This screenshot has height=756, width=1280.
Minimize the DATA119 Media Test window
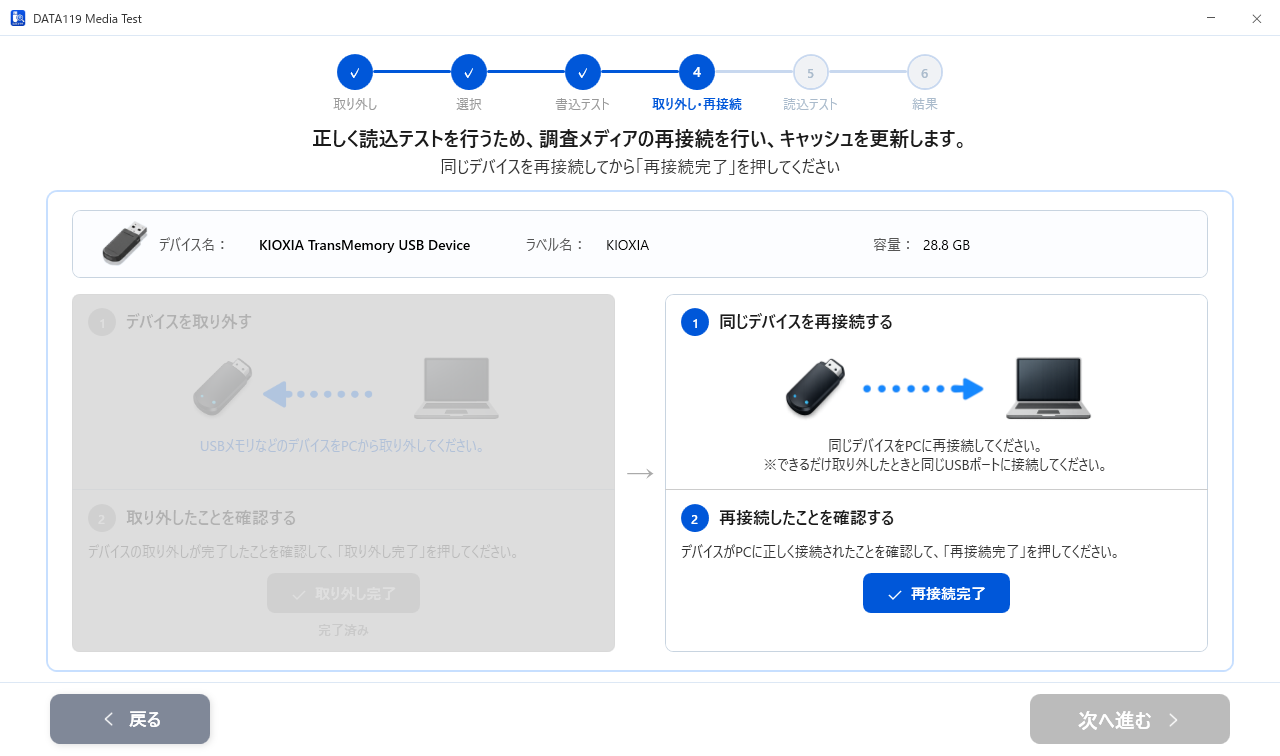pyautogui.click(x=1211, y=18)
